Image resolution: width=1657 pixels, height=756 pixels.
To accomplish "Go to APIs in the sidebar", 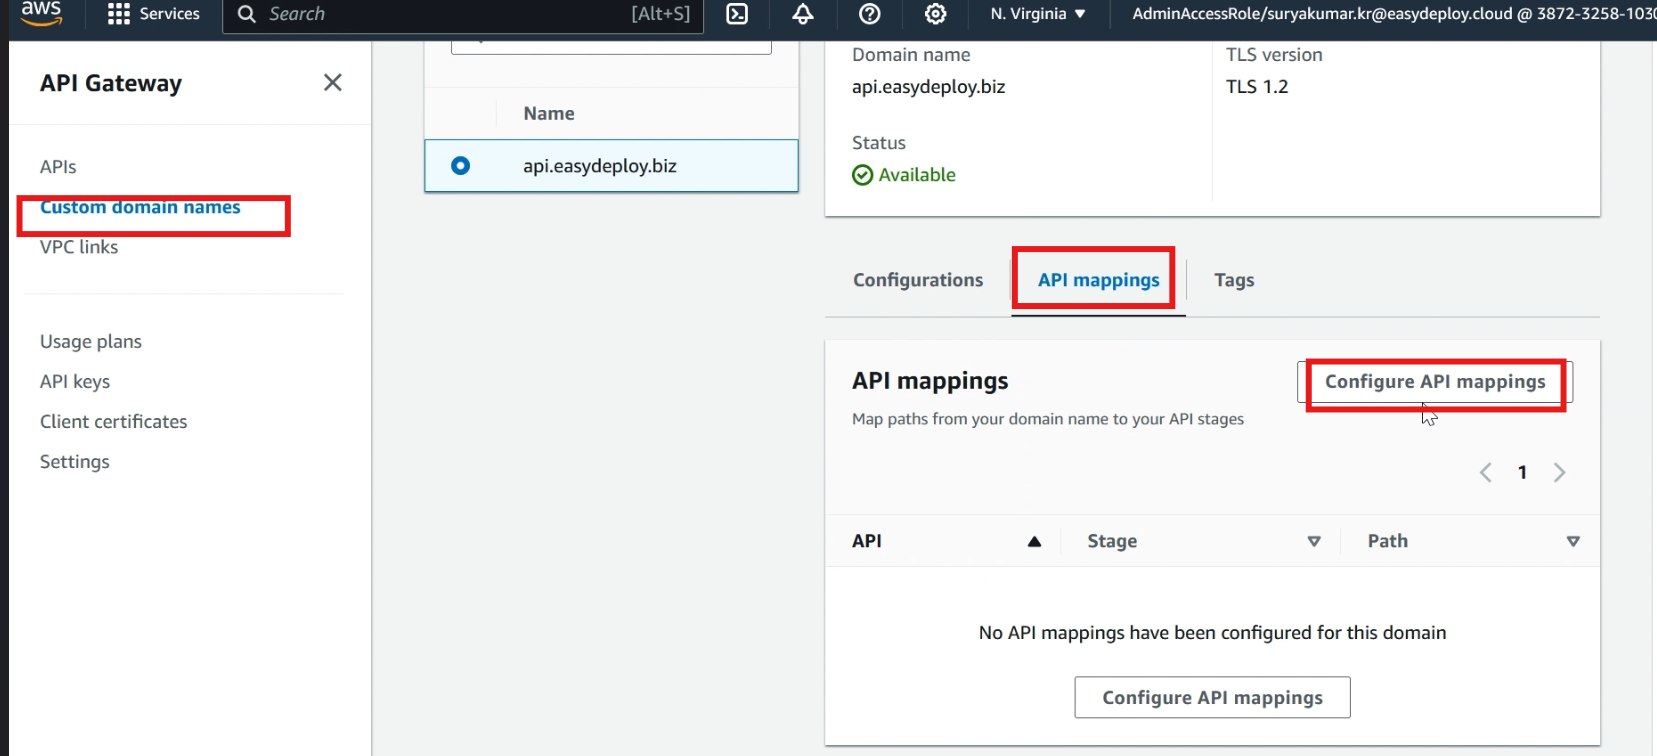I will click(x=58, y=167).
